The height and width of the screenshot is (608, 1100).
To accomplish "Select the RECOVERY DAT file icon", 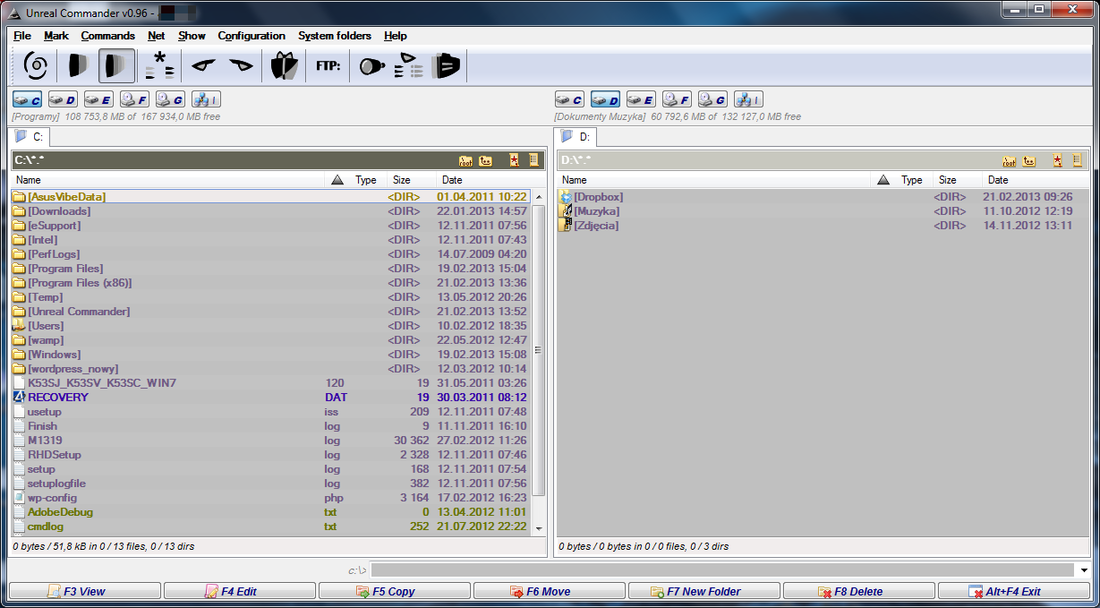I will pos(19,397).
